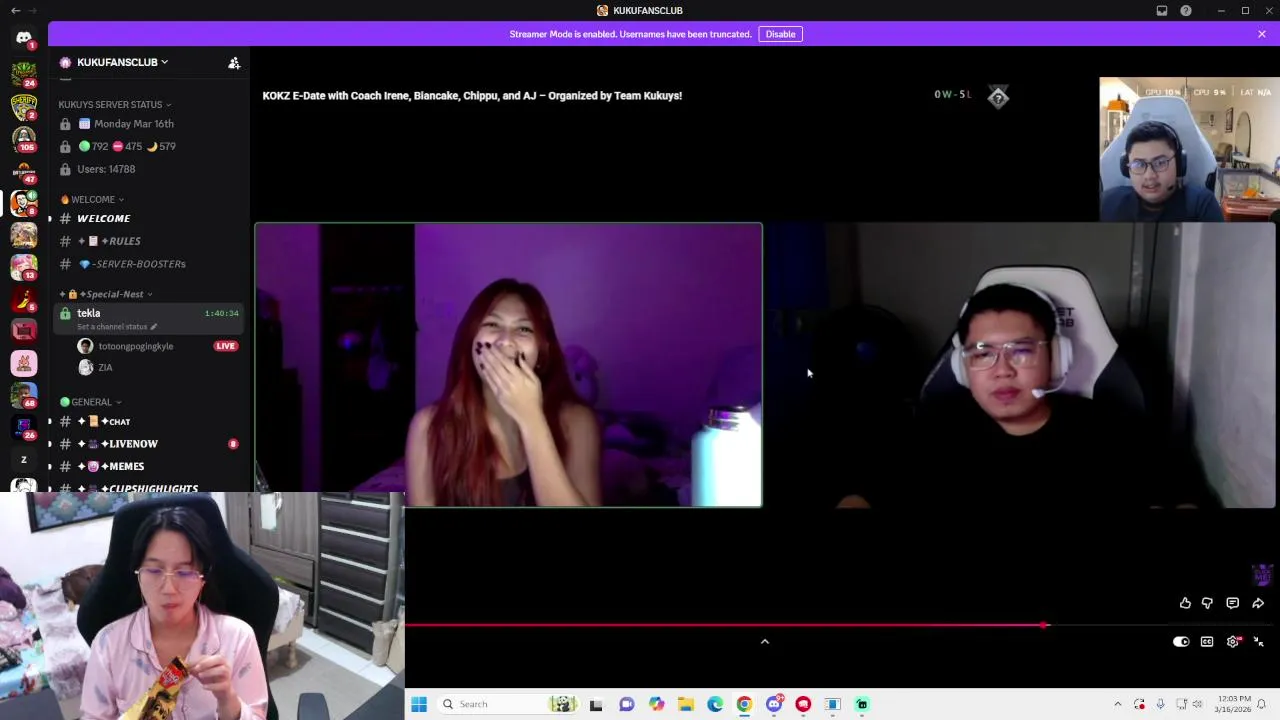Click invite people icon beside KUKUFANSCLUB
1280x720 pixels.
234,62
